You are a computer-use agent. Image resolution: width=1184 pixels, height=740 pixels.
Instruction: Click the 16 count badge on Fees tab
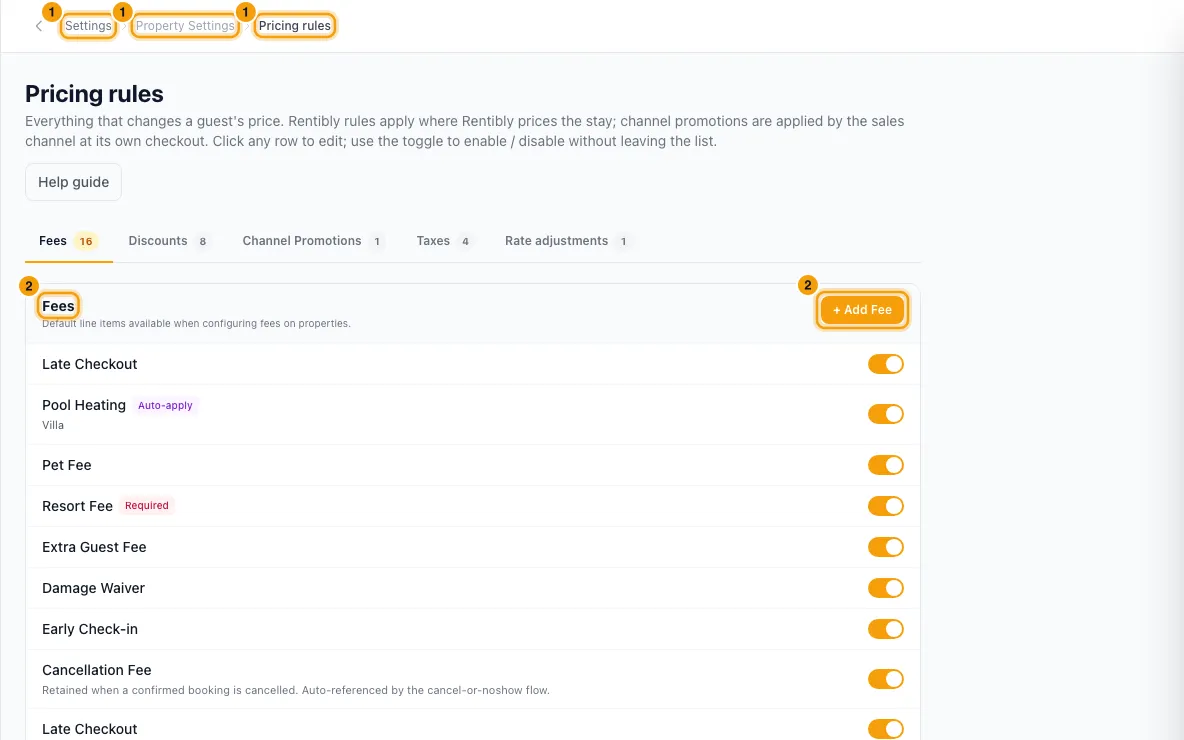(86, 242)
